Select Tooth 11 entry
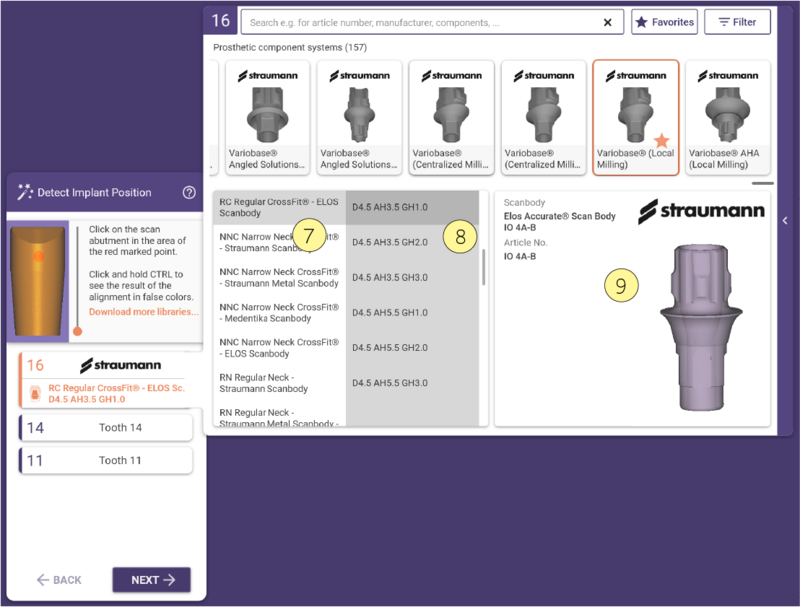The image size is (800, 607). pyautogui.click(x=106, y=461)
